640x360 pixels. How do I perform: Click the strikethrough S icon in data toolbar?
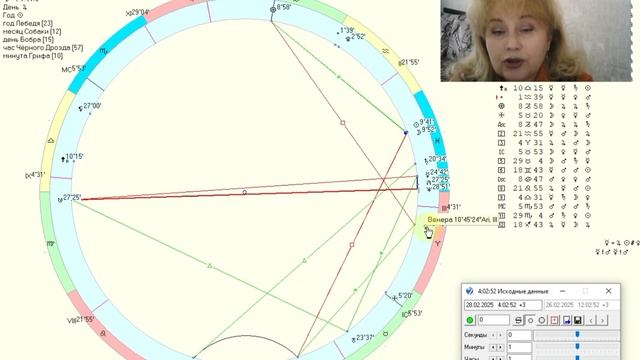(x=518, y=320)
